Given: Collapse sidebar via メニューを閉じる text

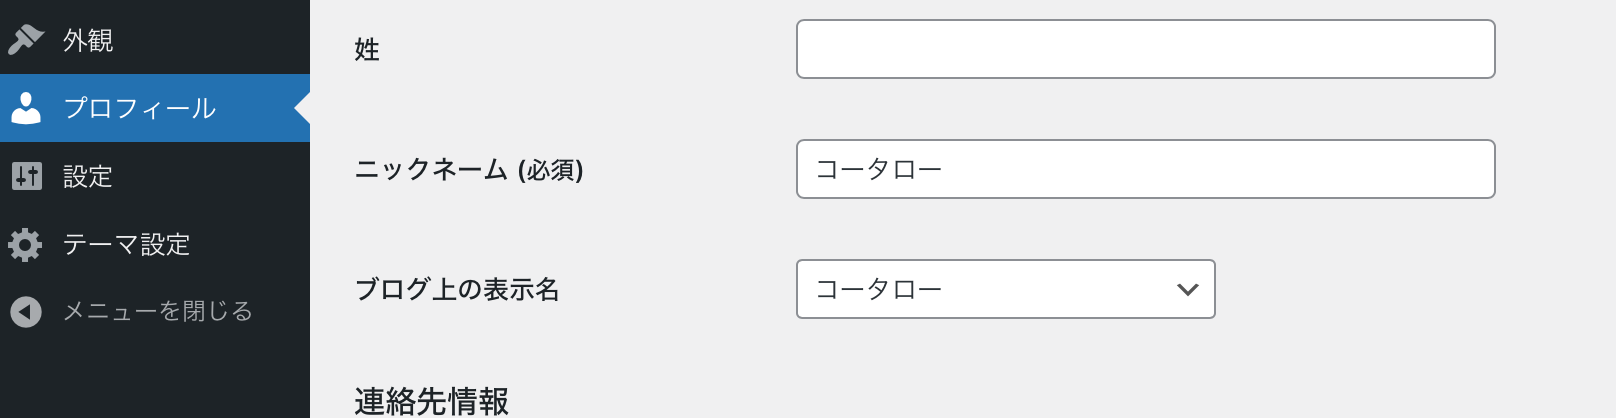Looking at the screenshot, I should (157, 312).
